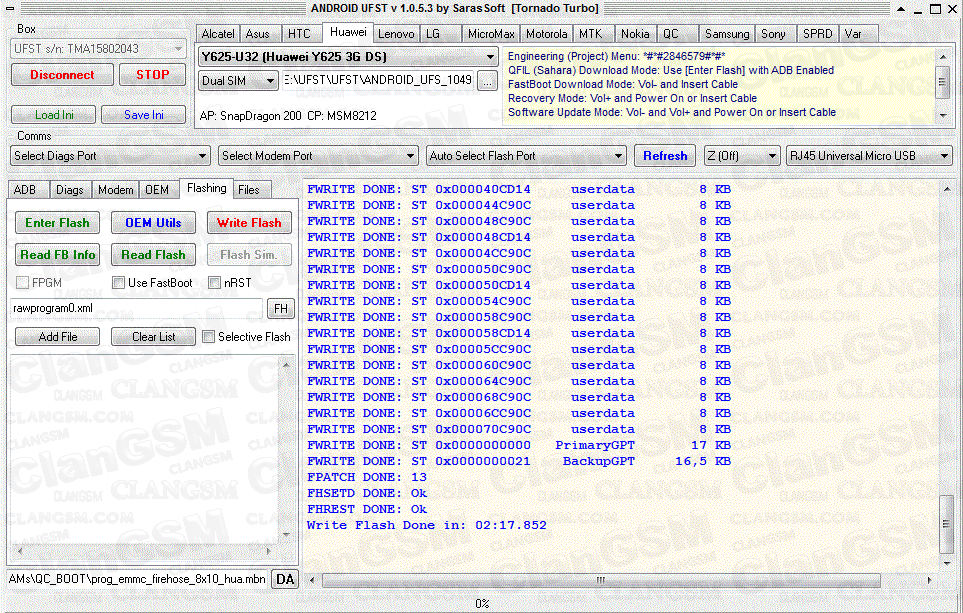Click the Clear List button
The image size is (963, 613).
coord(154,337)
